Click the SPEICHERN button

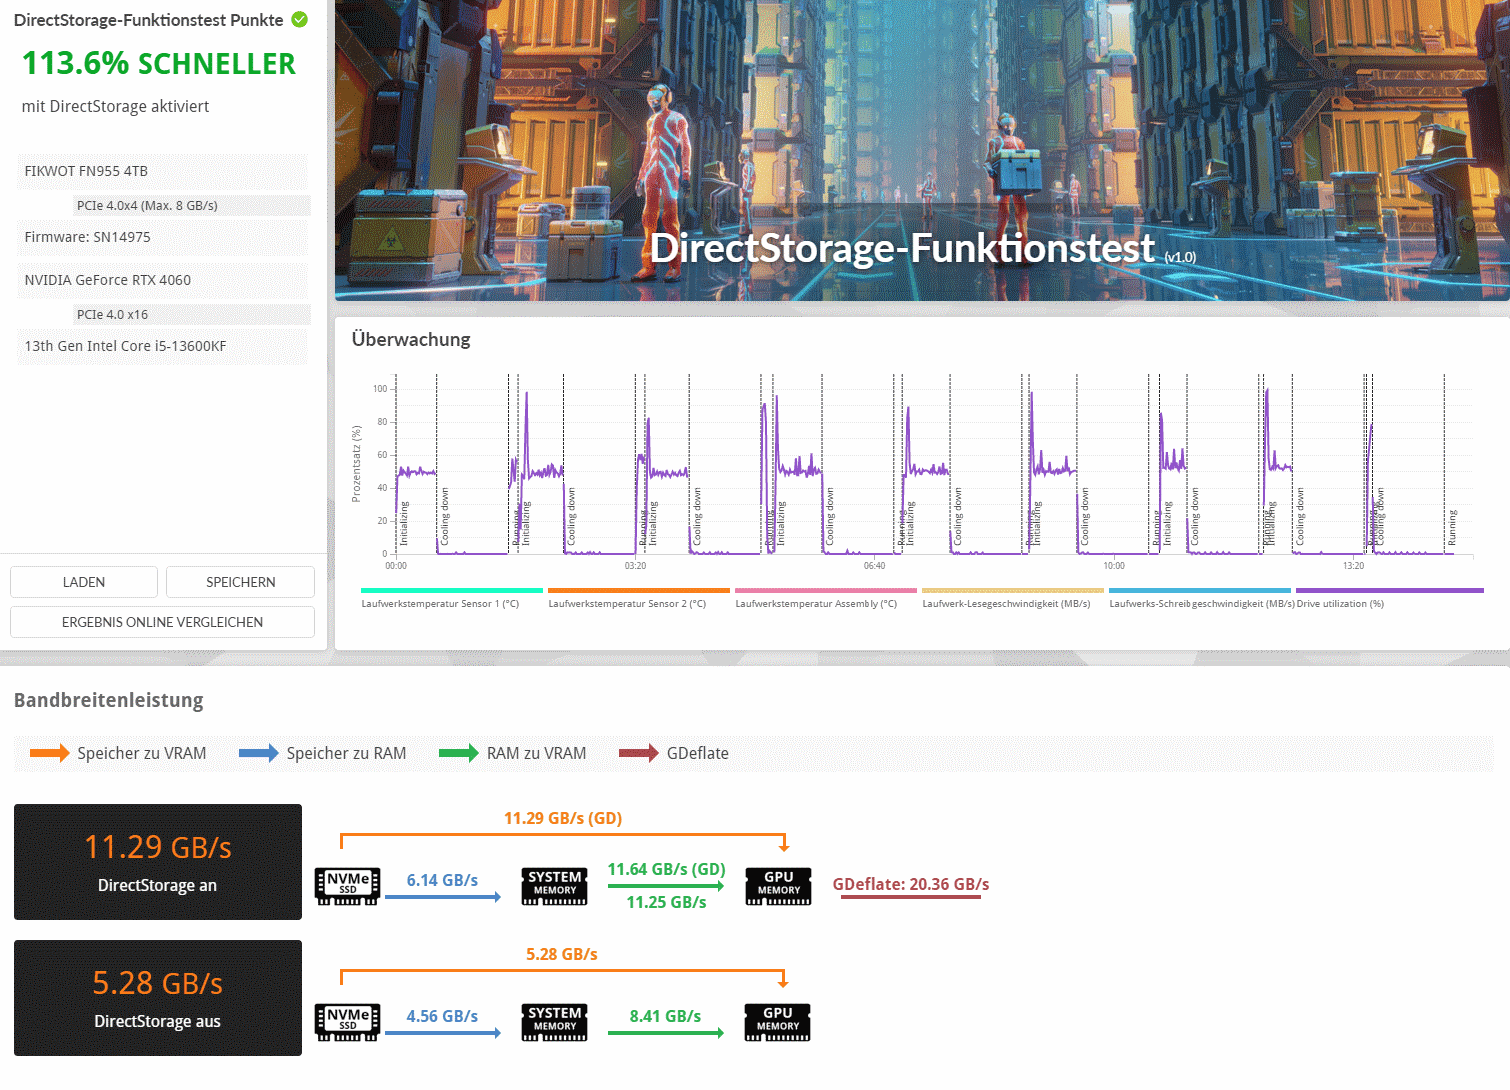pos(240,582)
